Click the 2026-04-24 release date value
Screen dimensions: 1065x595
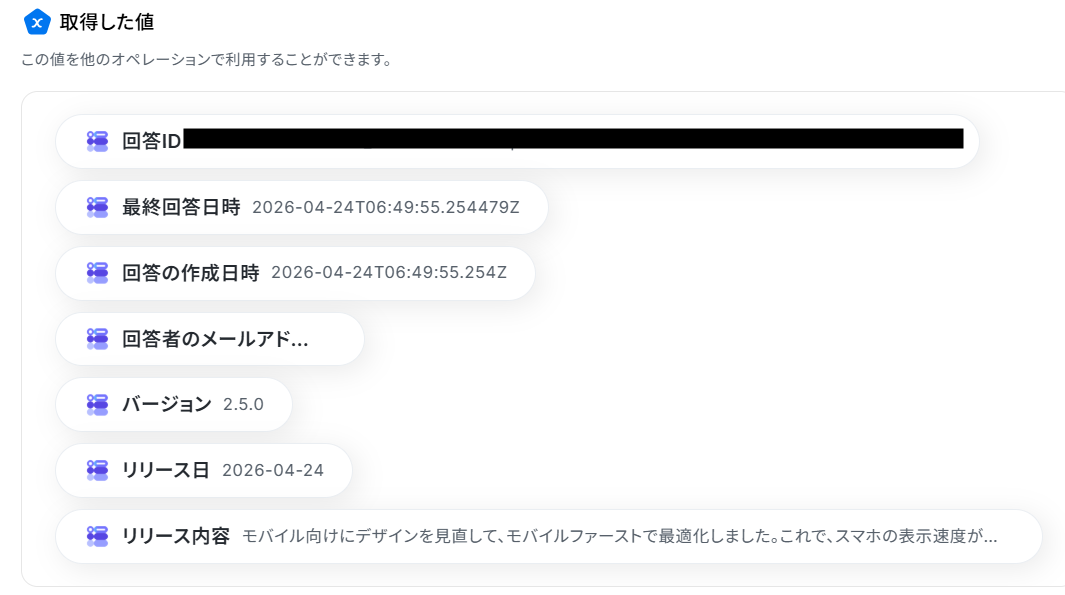273,470
